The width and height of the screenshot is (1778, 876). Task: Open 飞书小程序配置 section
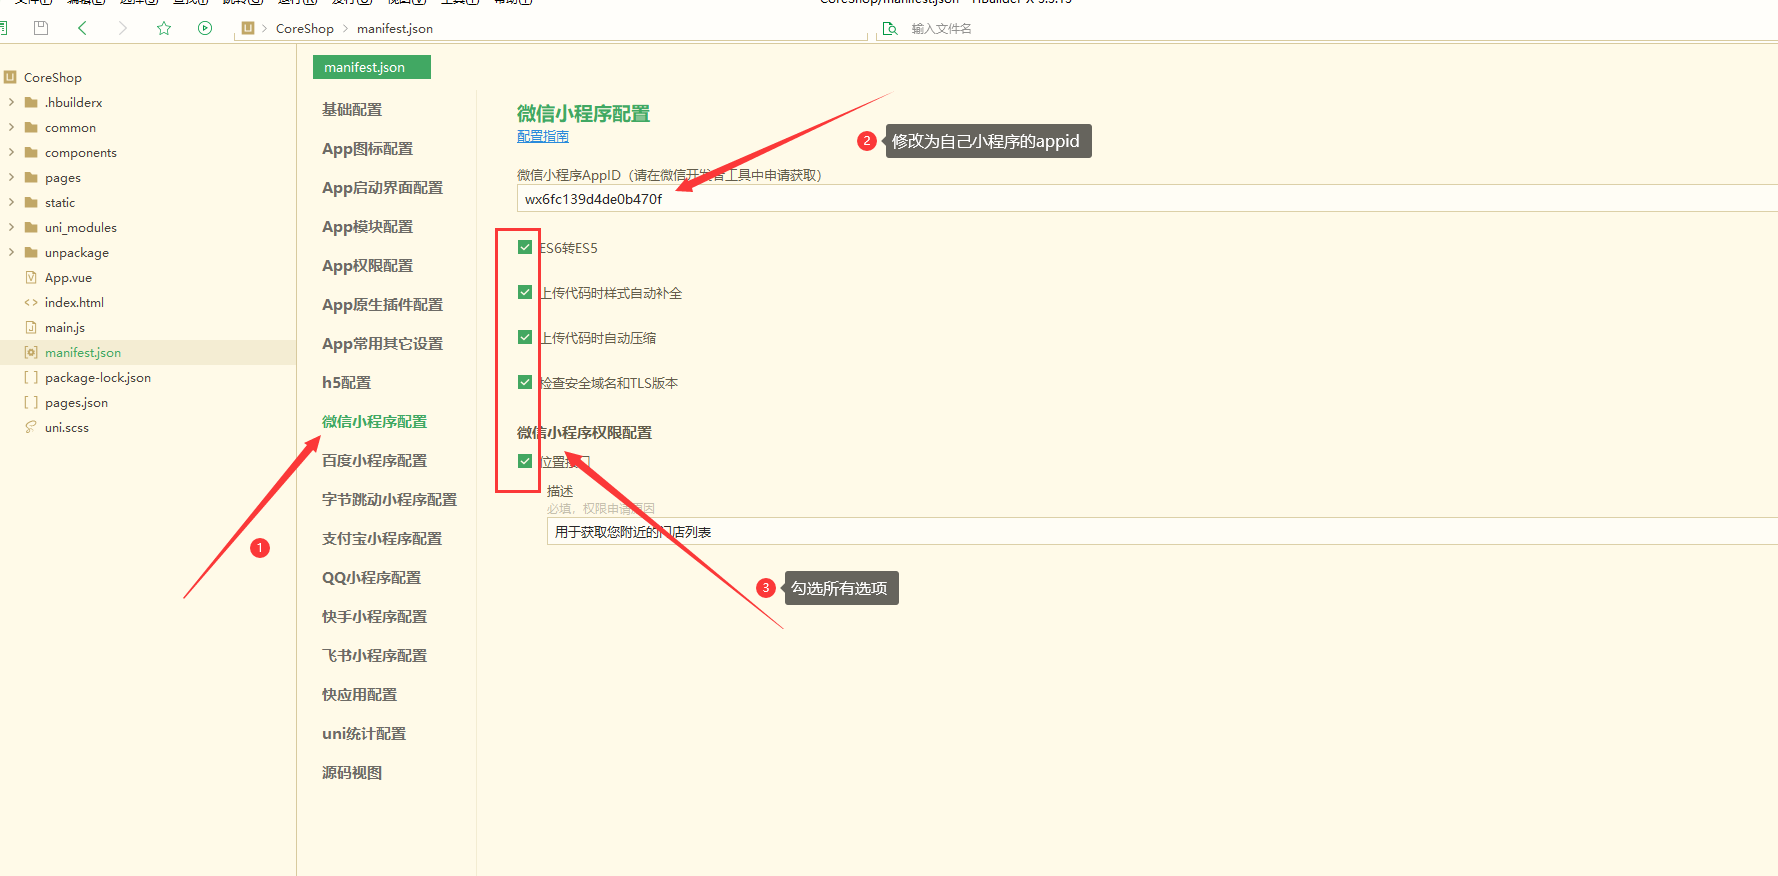374,656
